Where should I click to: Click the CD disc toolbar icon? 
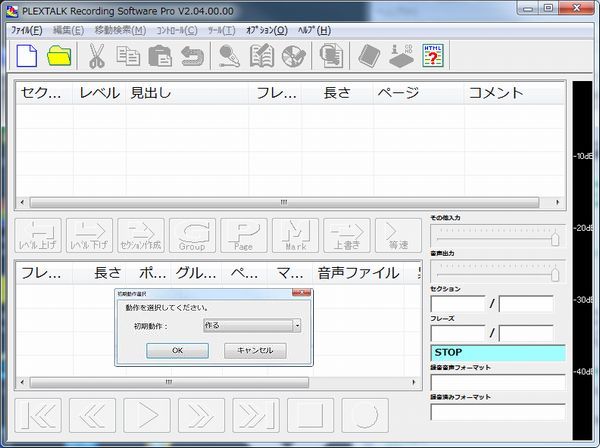pyautogui.click(x=295, y=56)
